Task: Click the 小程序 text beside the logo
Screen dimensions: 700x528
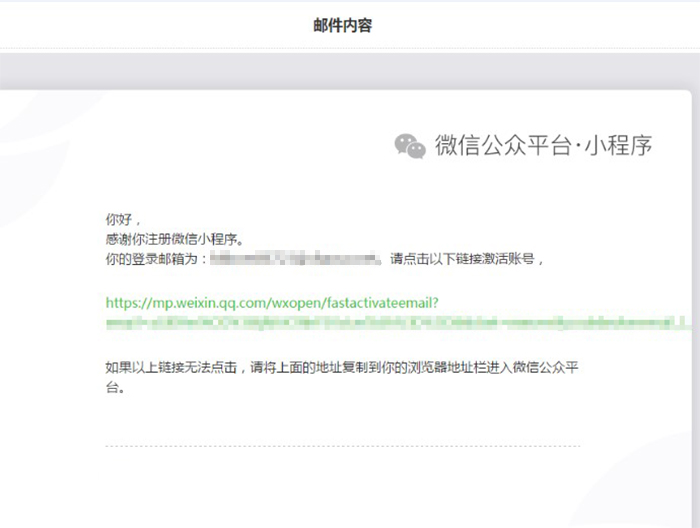Action: 618,146
